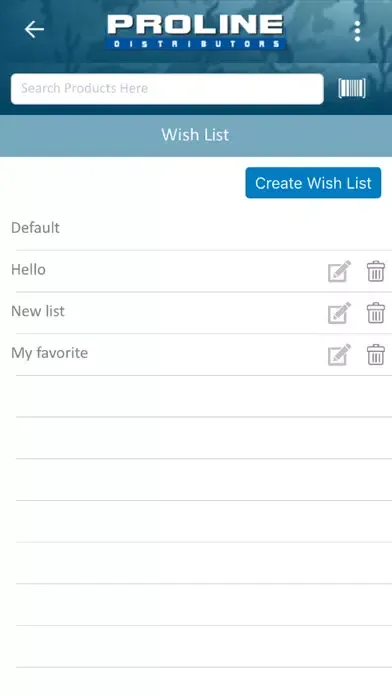392x696 pixels.
Task: Click the Create Wish List button
Action: pos(313,183)
